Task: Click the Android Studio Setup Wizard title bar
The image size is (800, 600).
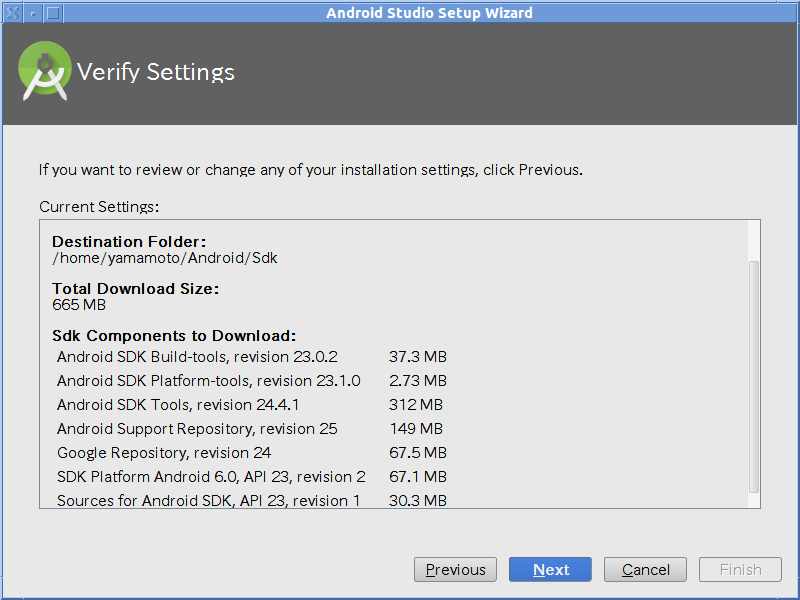Action: coord(429,13)
